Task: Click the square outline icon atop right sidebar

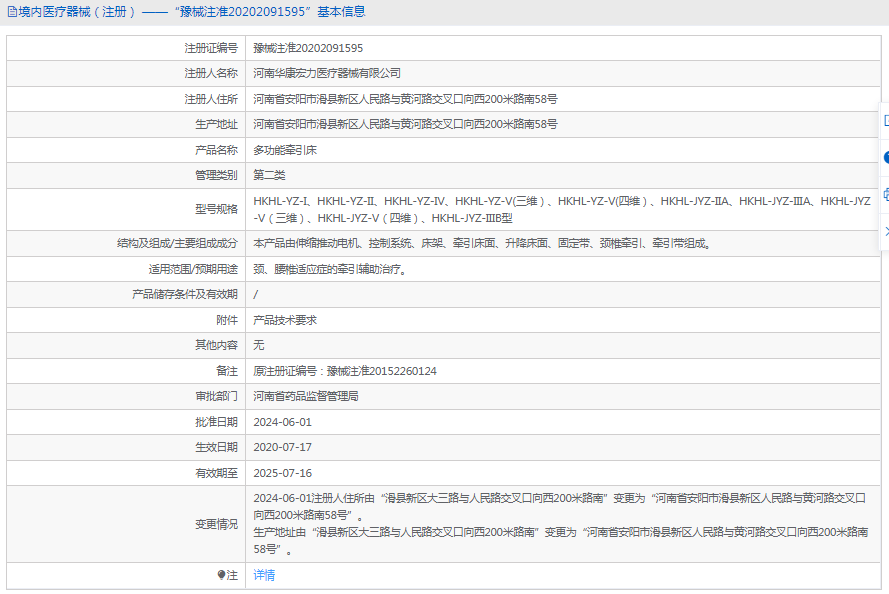Action: click(886, 120)
